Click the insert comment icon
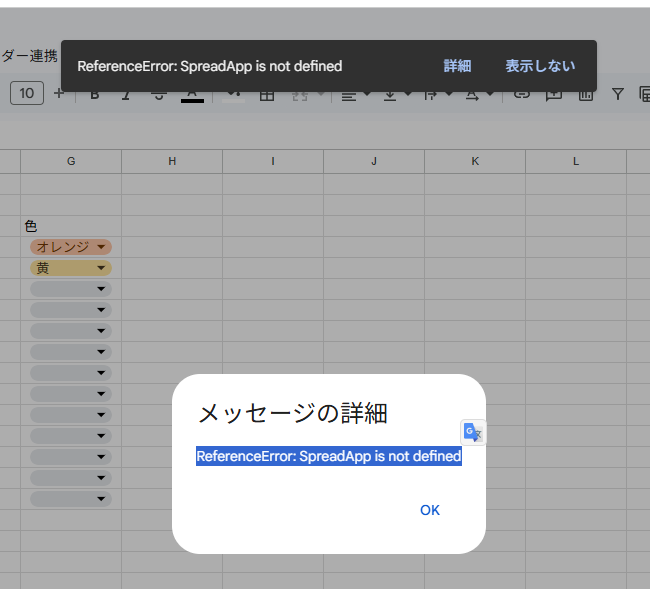 [x=553, y=94]
